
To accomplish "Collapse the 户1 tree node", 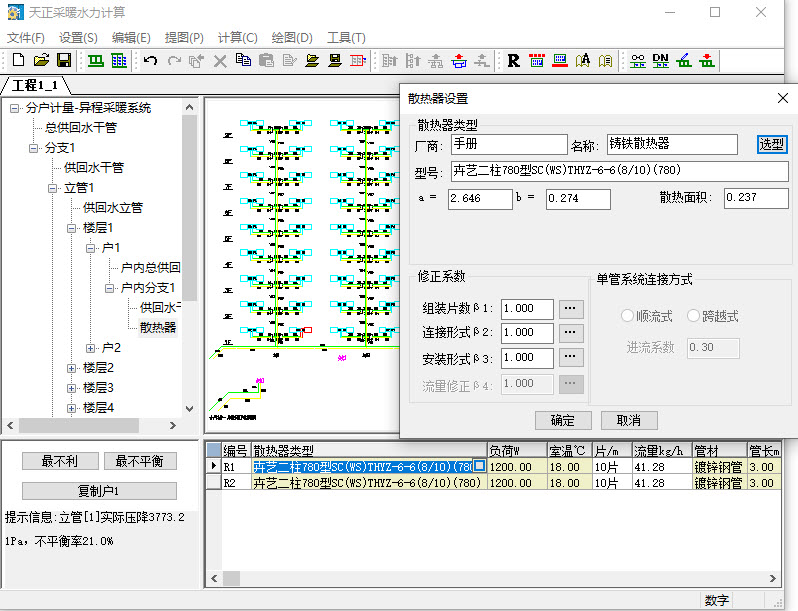I will (x=91, y=248).
